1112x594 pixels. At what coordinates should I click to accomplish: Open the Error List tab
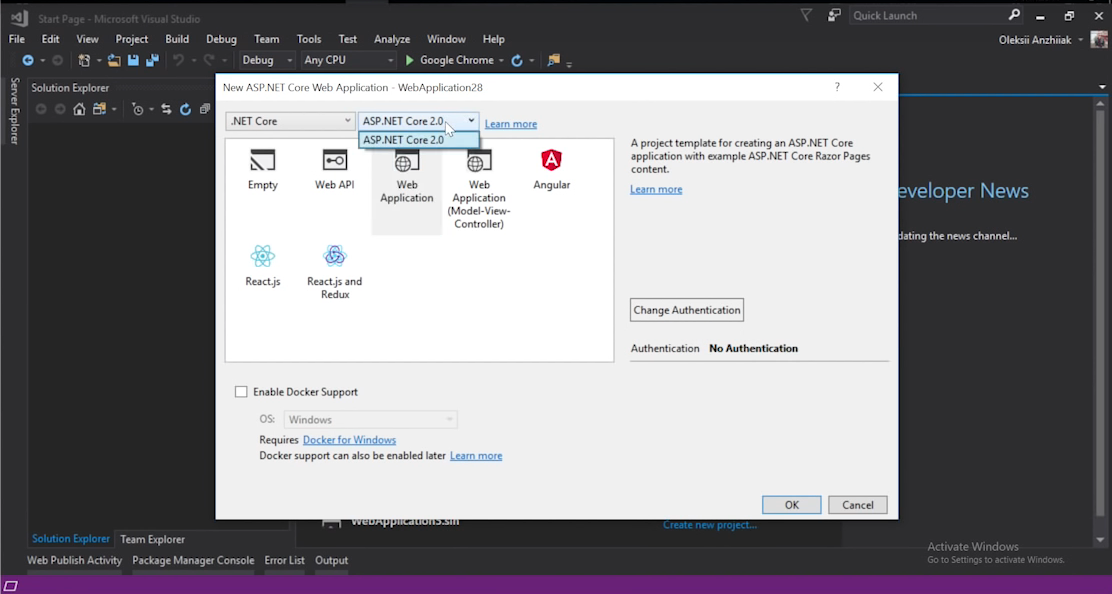[x=284, y=560]
